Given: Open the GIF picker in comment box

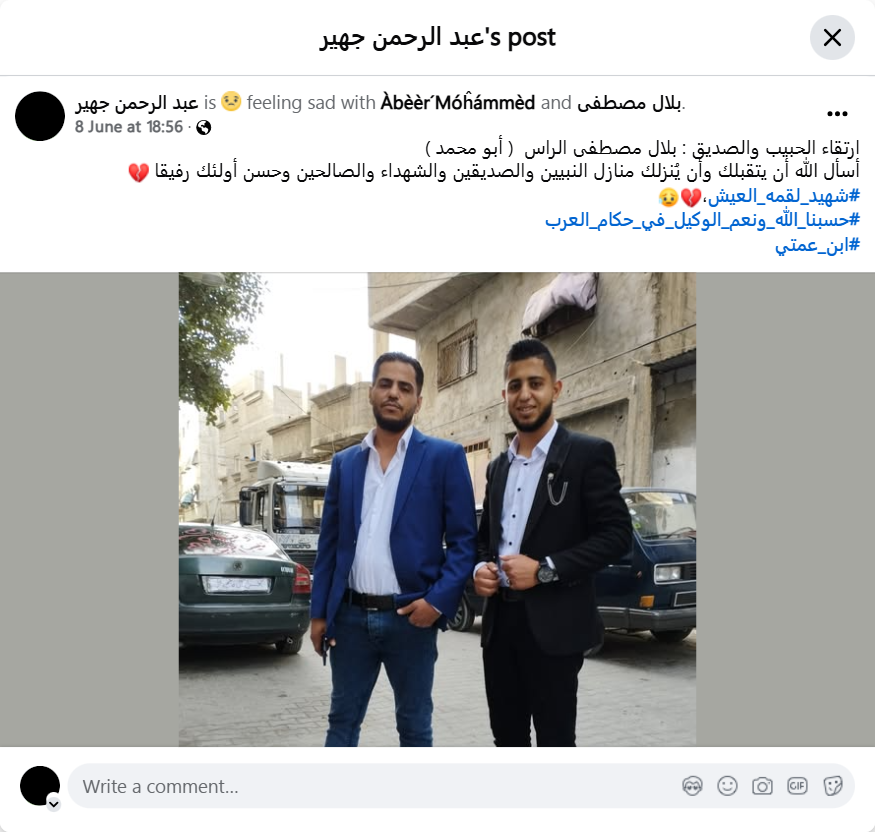Looking at the screenshot, I should point(797,786).
